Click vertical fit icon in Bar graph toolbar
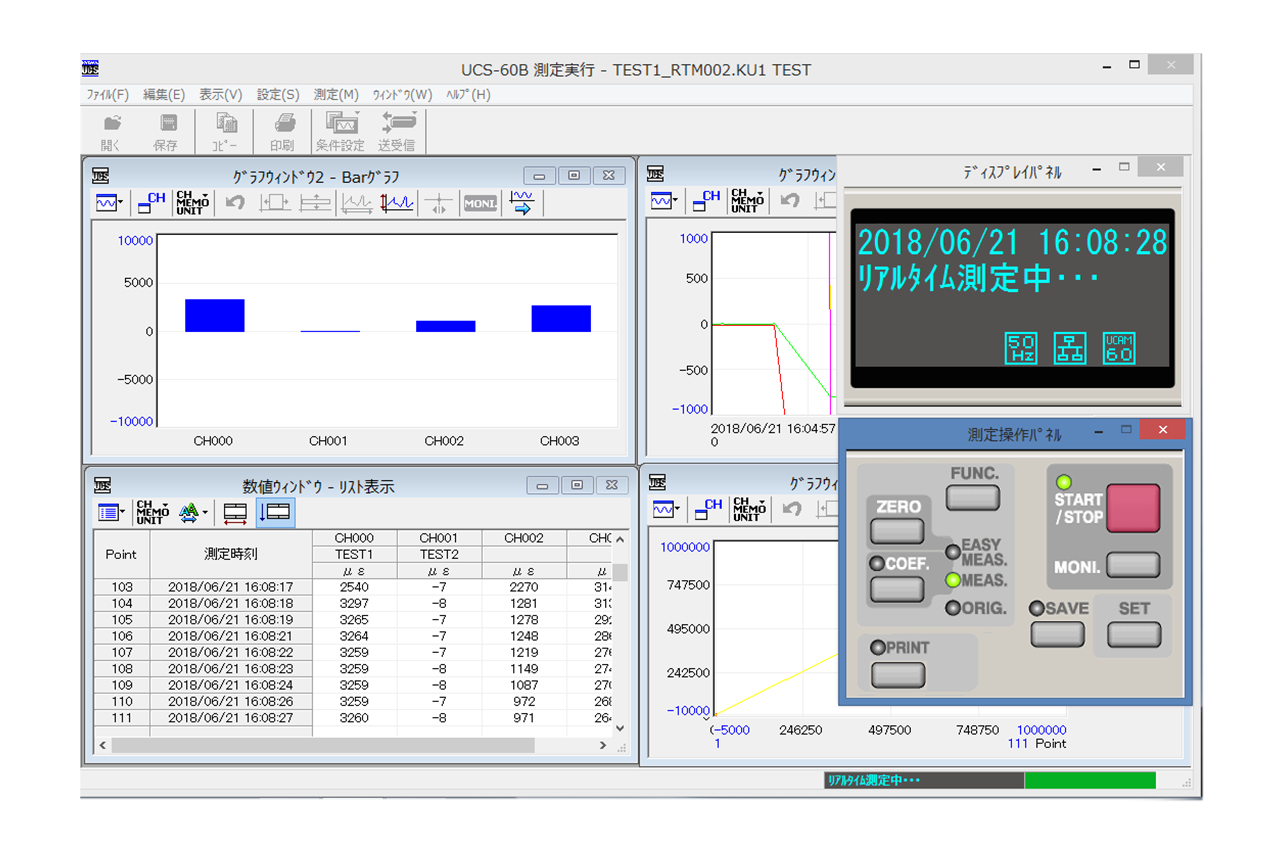Image resolution: width=1284 pixels, height=856 pixels. (315, 203)
